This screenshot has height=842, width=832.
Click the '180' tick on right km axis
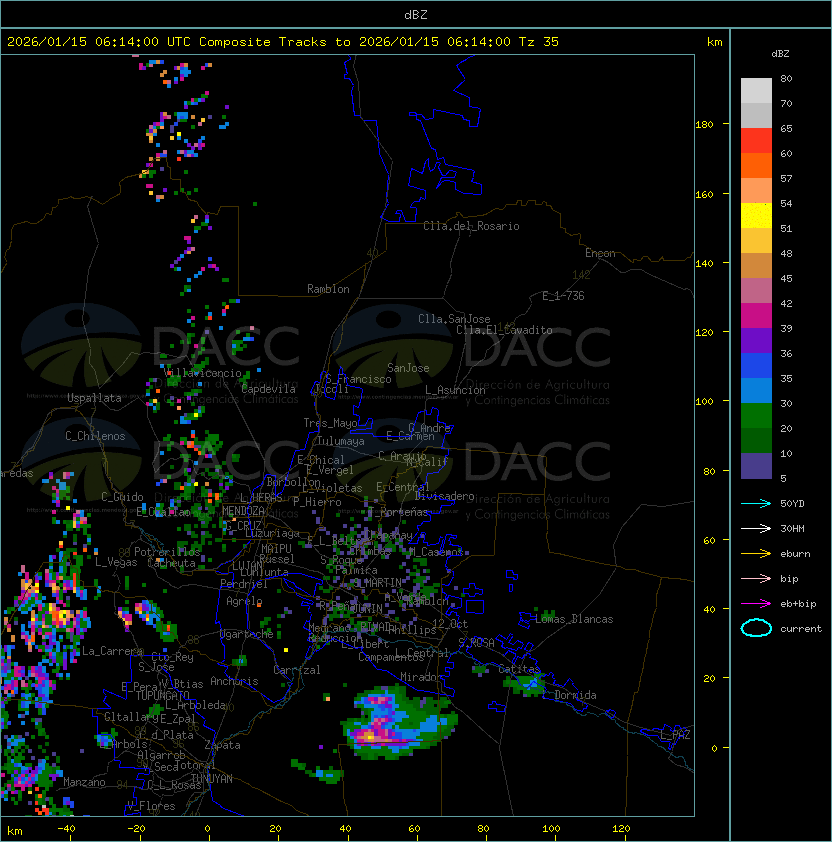click(x=704, y=125)
